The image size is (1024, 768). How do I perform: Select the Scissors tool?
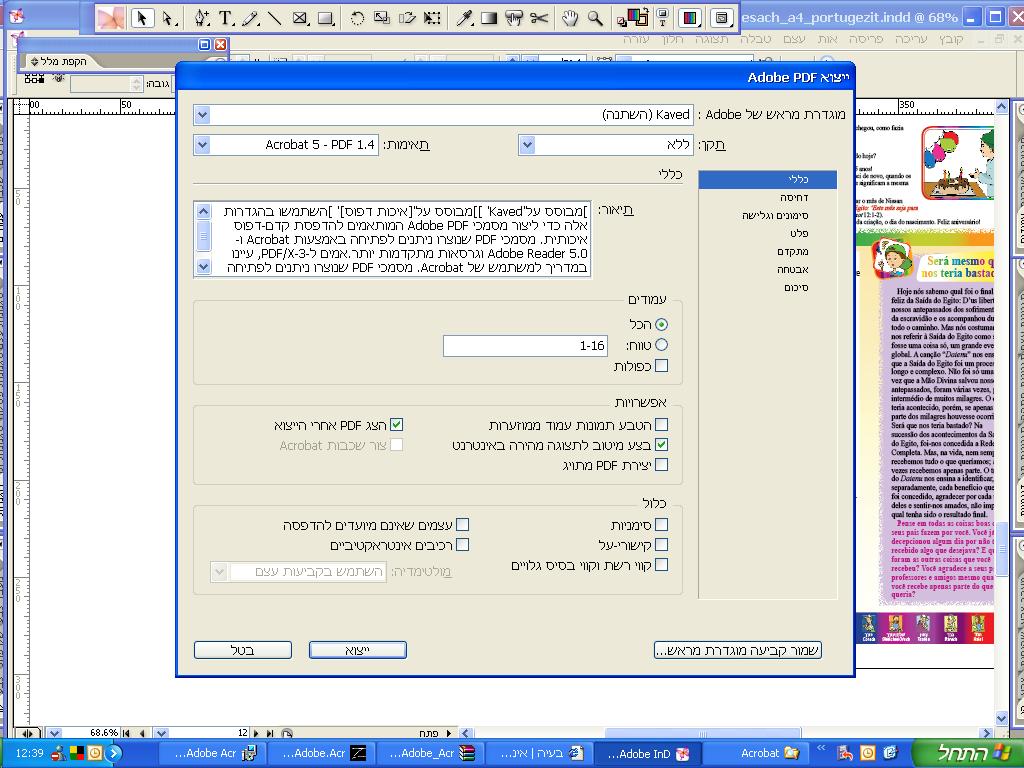[539, 18]
